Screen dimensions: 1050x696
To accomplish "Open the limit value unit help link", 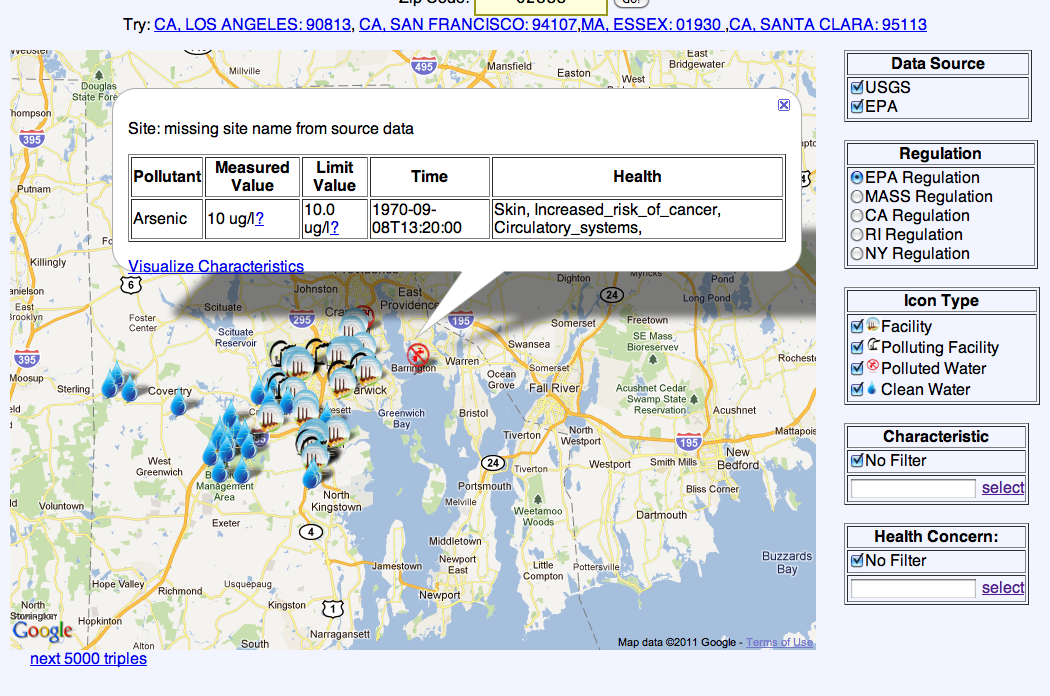I will [334, 228].
